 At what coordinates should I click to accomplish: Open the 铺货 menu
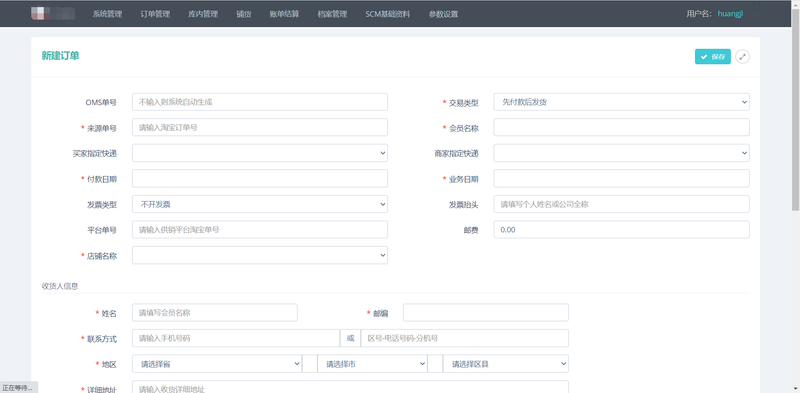pos(244,14)
